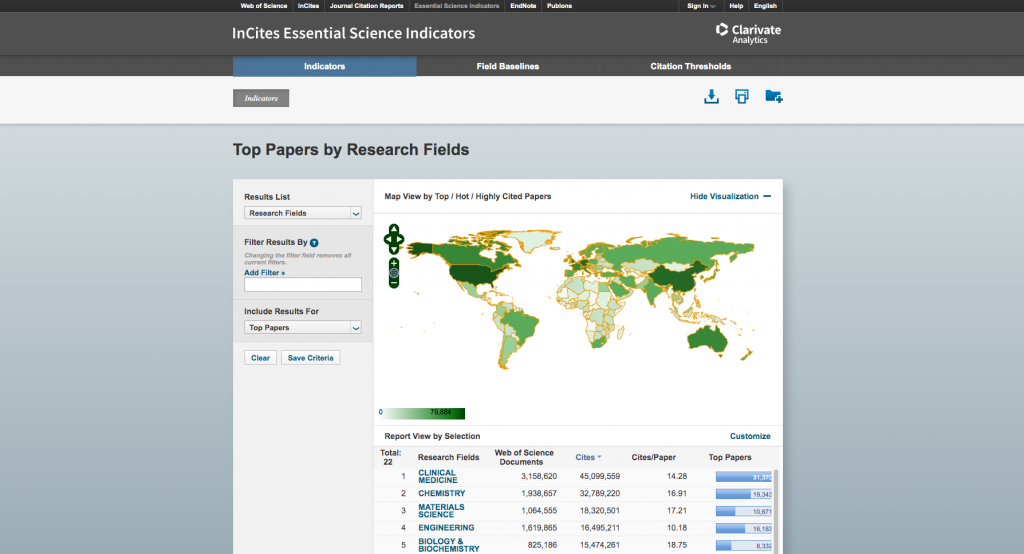This screenshot has width=1024, height=554.
Task: Reset map to world view
Action: (394, 273)
